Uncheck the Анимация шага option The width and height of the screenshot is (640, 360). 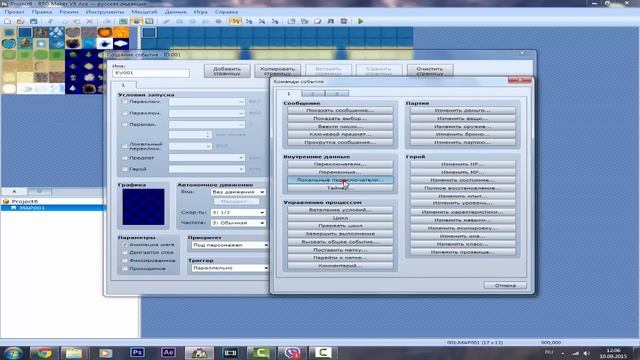(125, 244)
